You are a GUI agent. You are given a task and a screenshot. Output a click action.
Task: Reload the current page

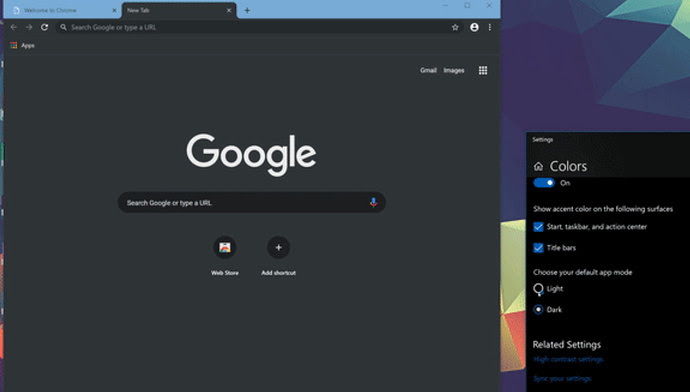tap(44, 27)
